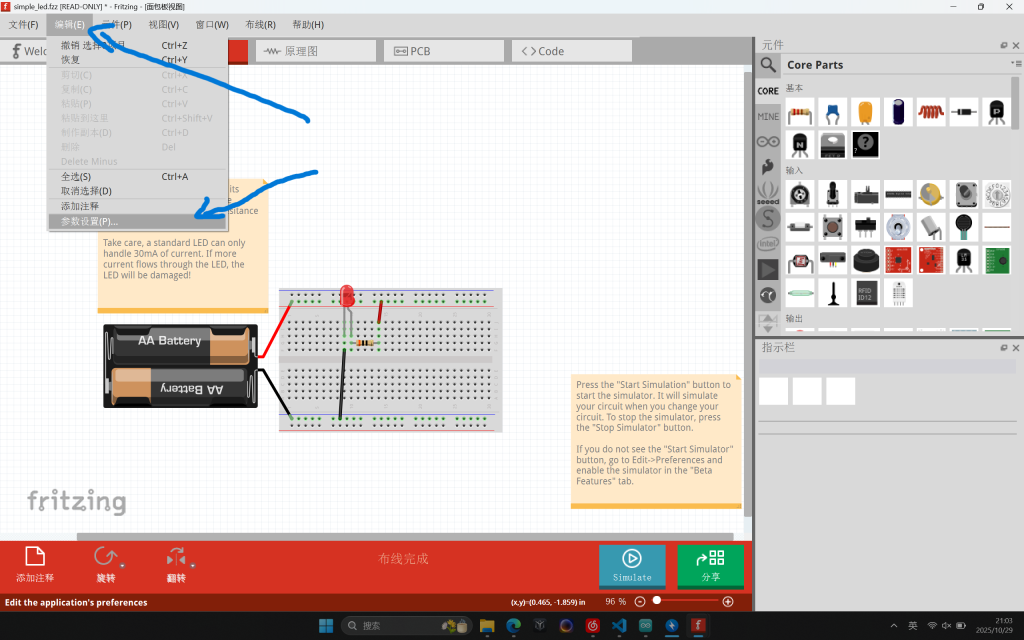Screen dimensions: 1024x640
Task: Open the Intel parts bin
Action: 767,243
